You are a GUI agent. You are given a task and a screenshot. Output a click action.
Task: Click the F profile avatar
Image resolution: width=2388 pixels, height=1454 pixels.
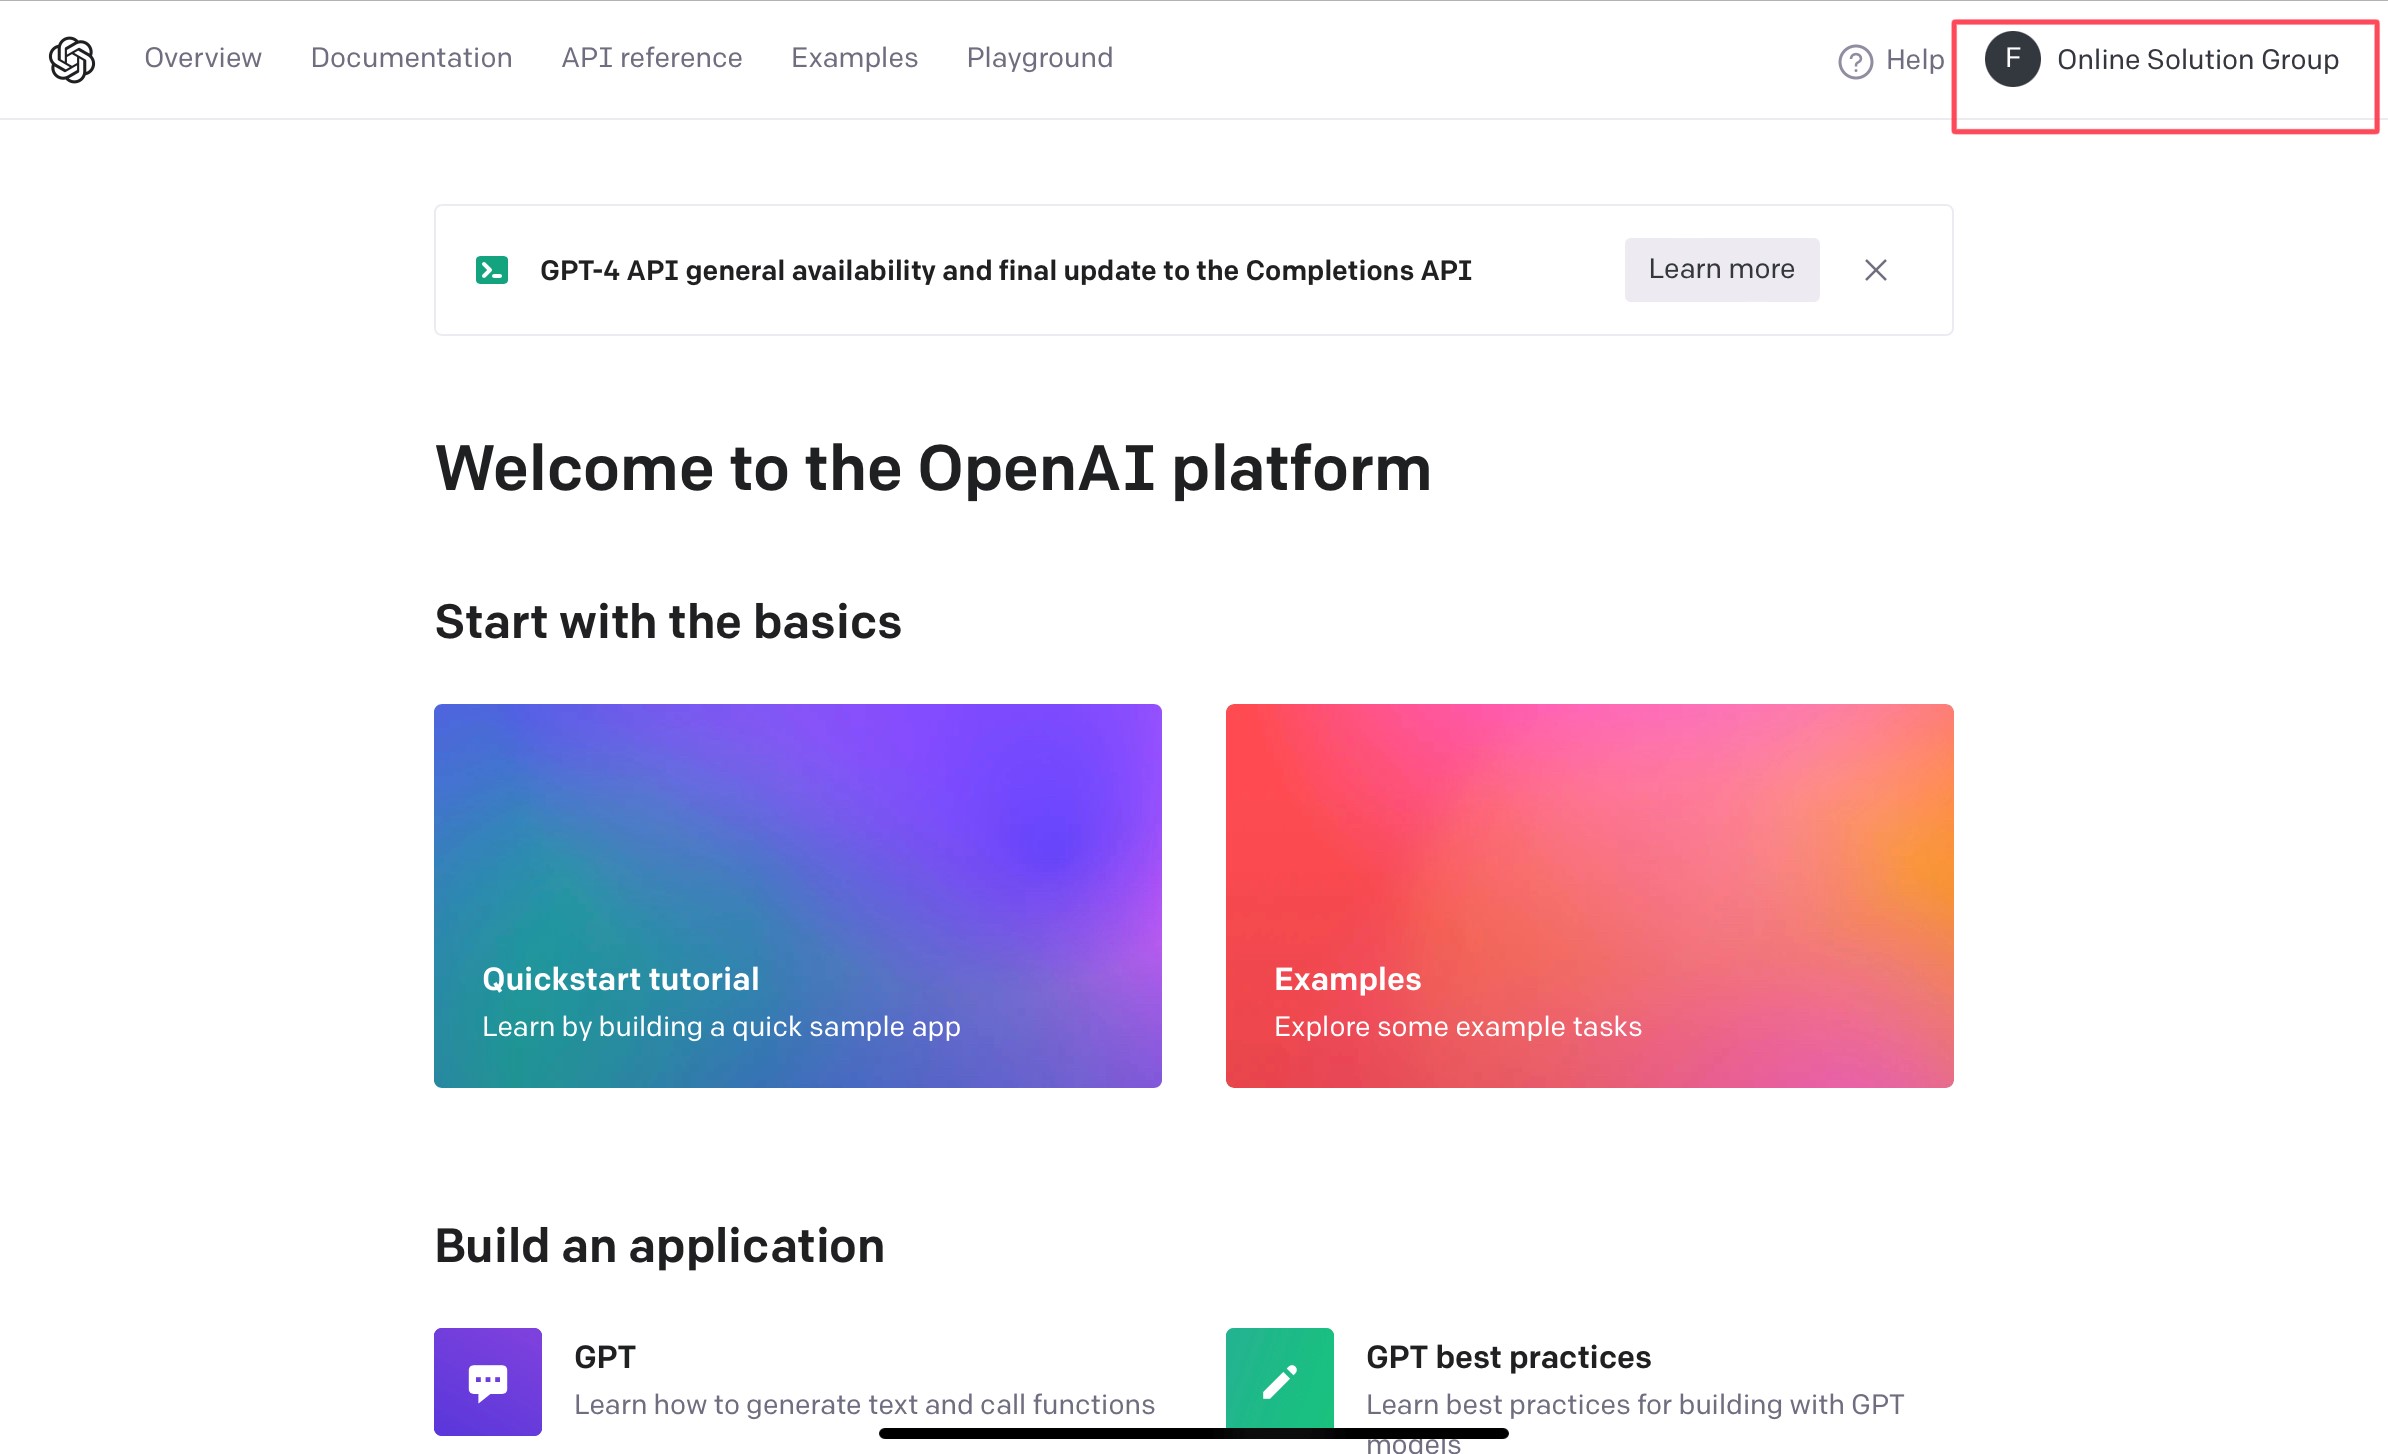coord(2012,59)
